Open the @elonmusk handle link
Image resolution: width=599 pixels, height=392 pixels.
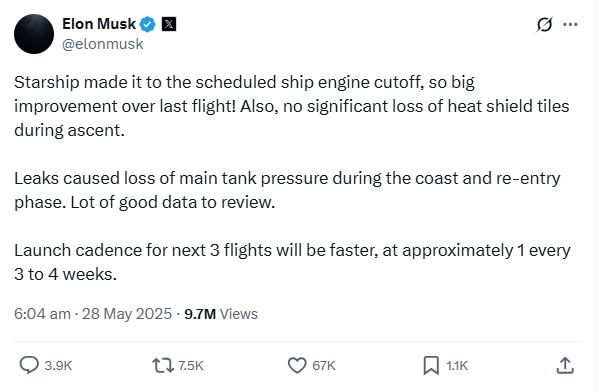click(103, 44)
